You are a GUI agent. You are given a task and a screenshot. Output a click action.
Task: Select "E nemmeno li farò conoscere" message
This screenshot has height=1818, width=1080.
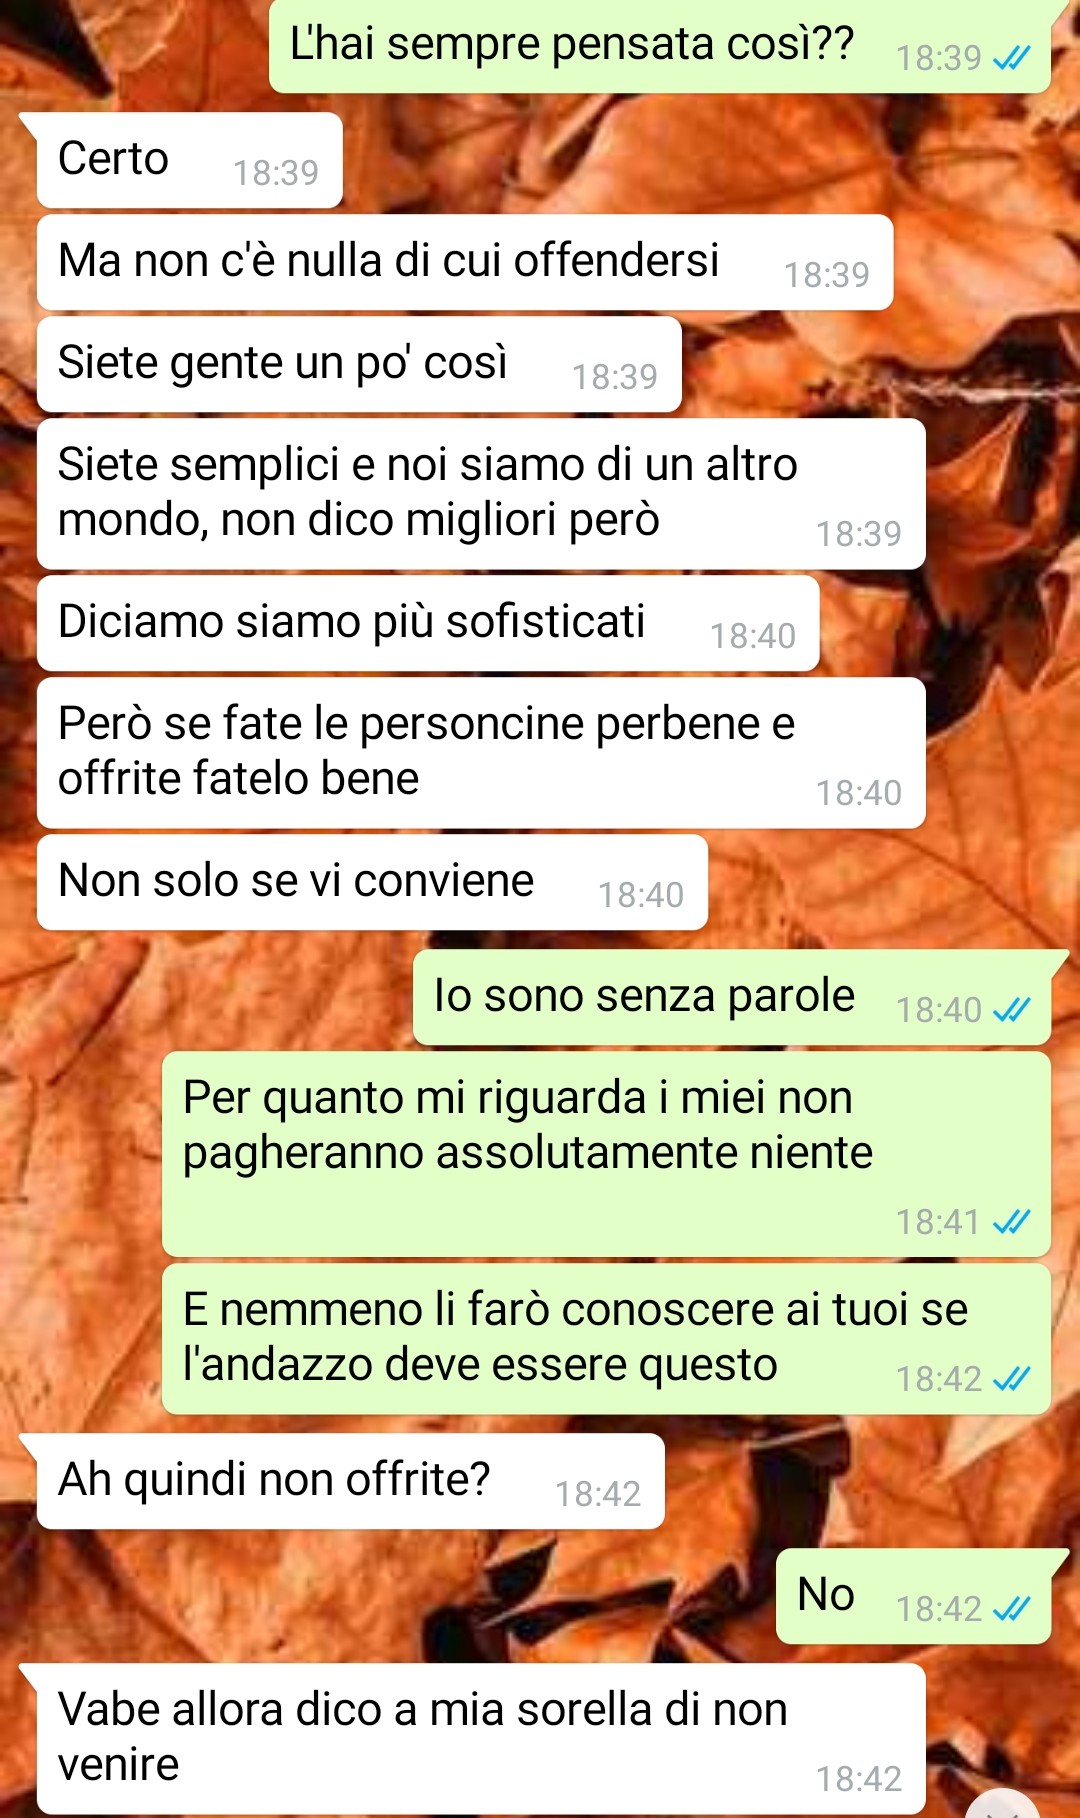(x=606, y=1339)
